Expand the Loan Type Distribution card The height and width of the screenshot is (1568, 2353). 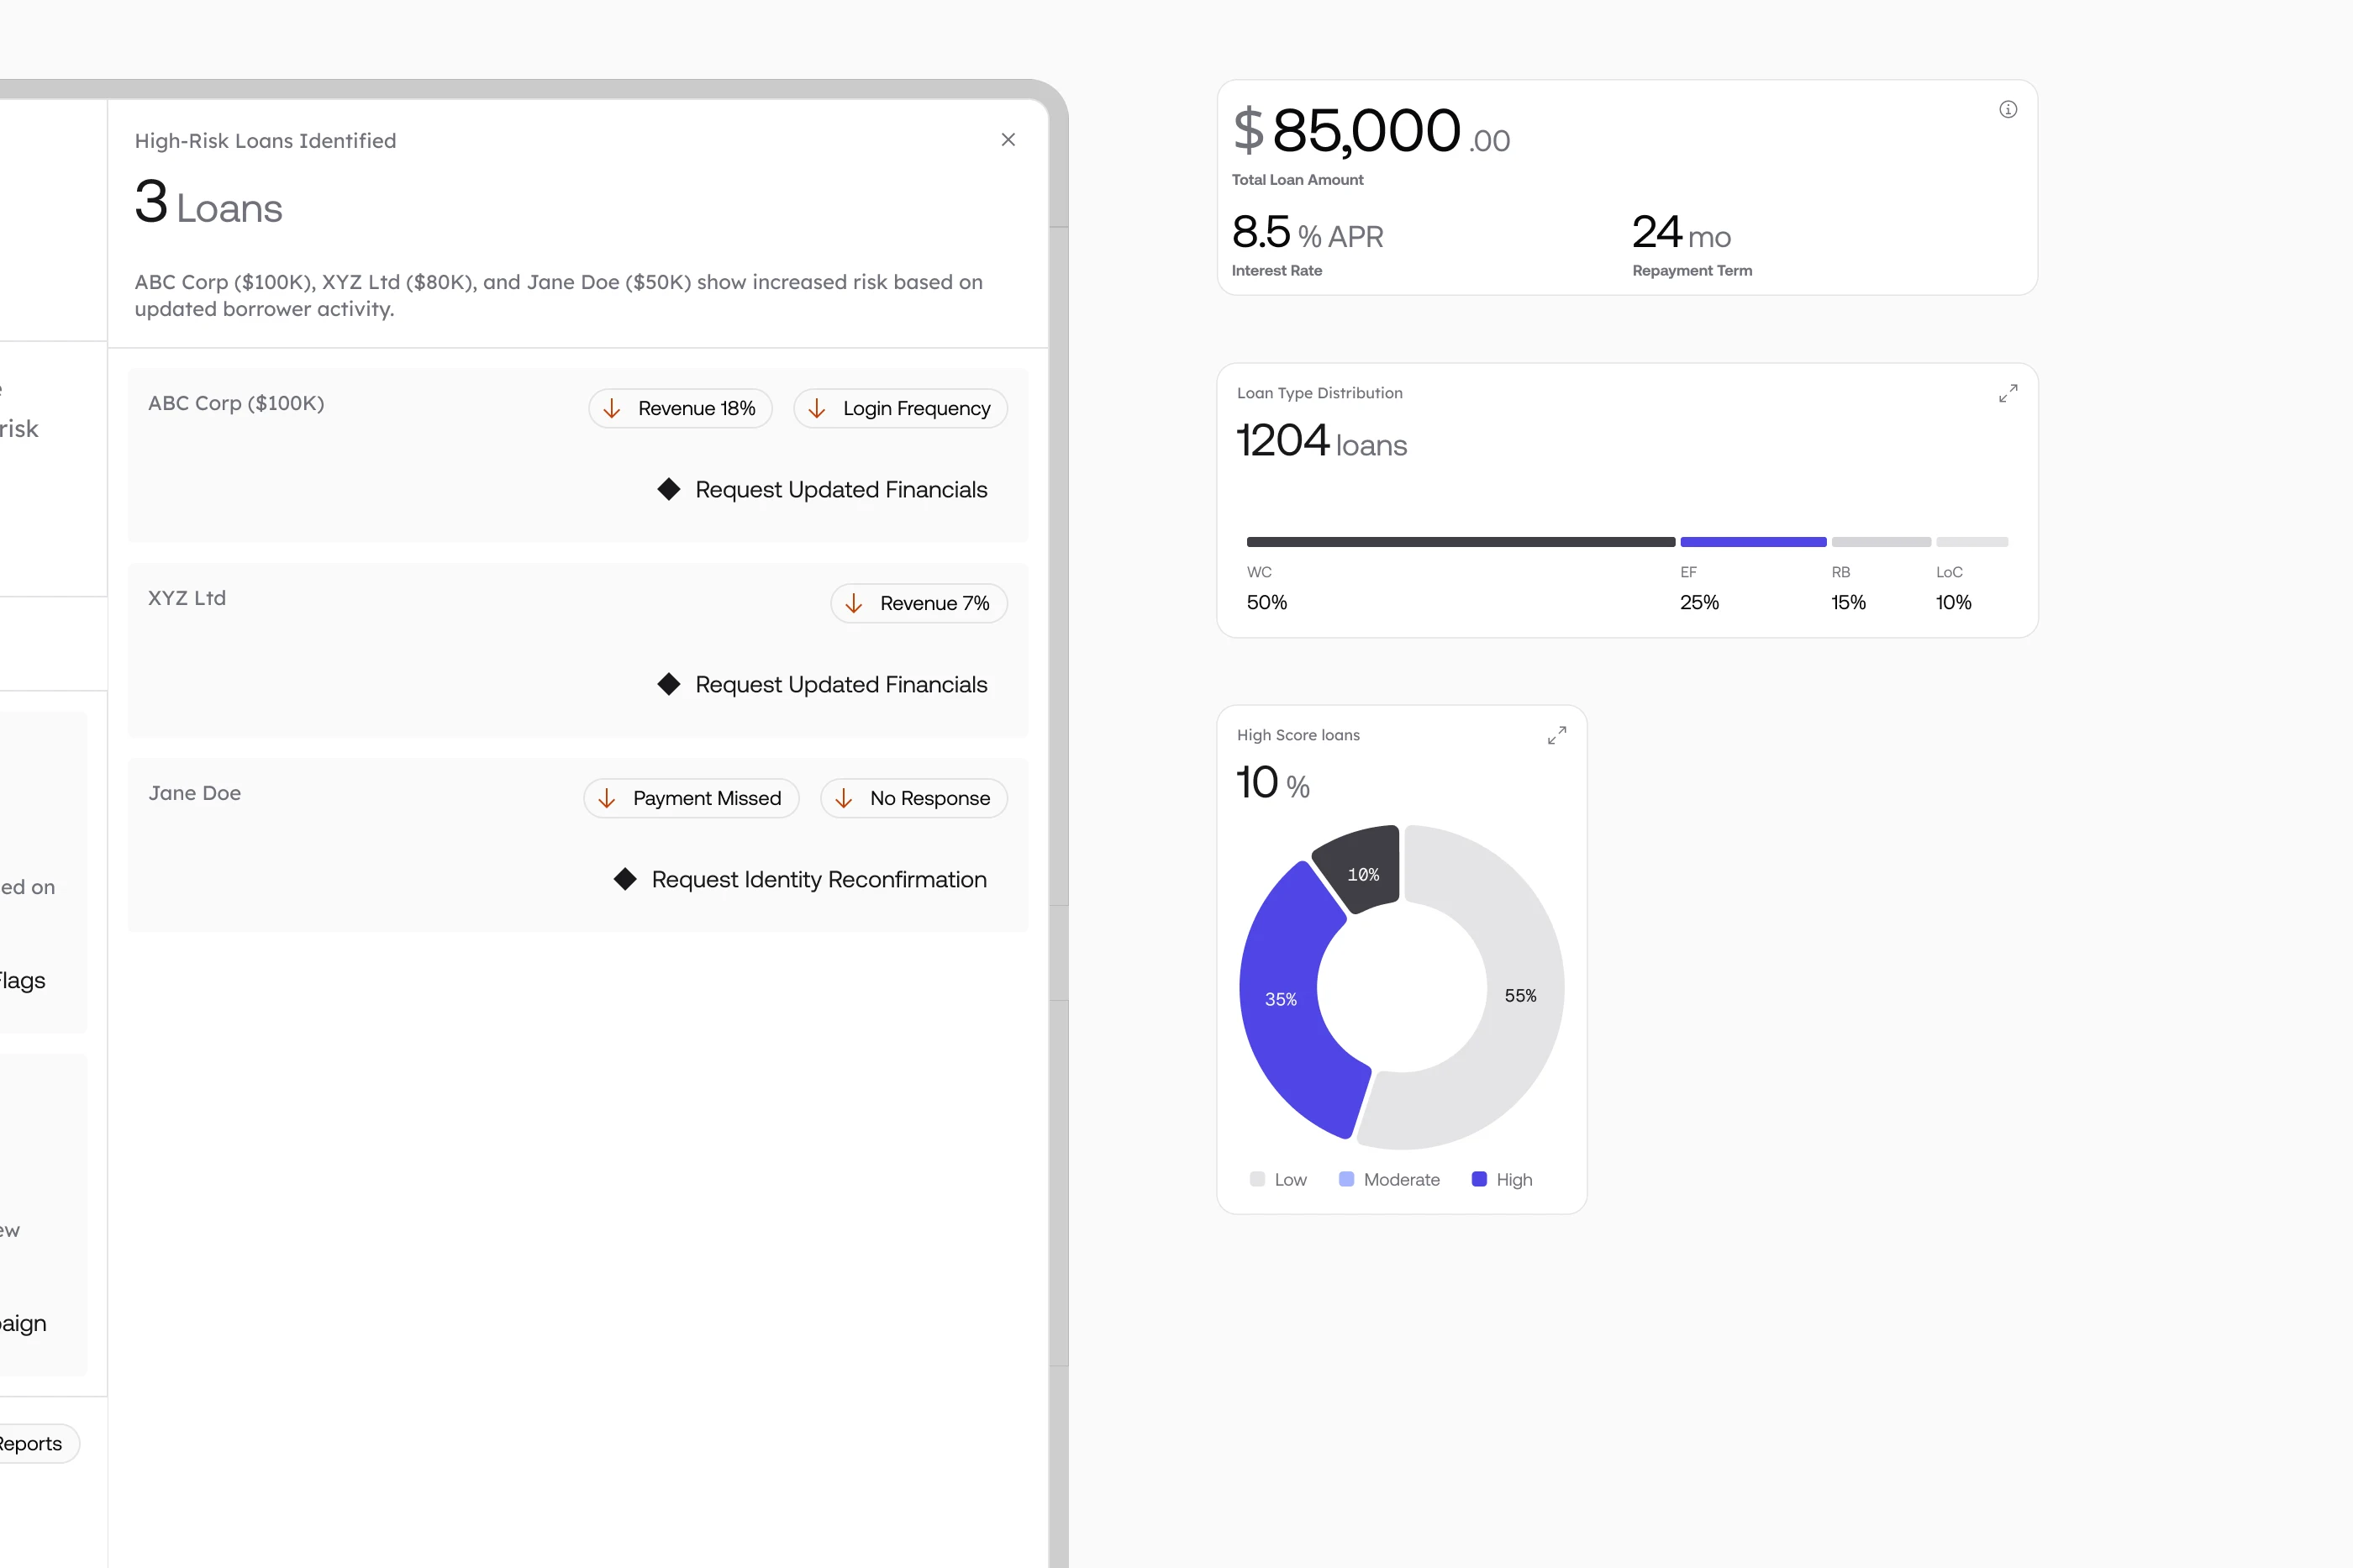point(2007,394)
